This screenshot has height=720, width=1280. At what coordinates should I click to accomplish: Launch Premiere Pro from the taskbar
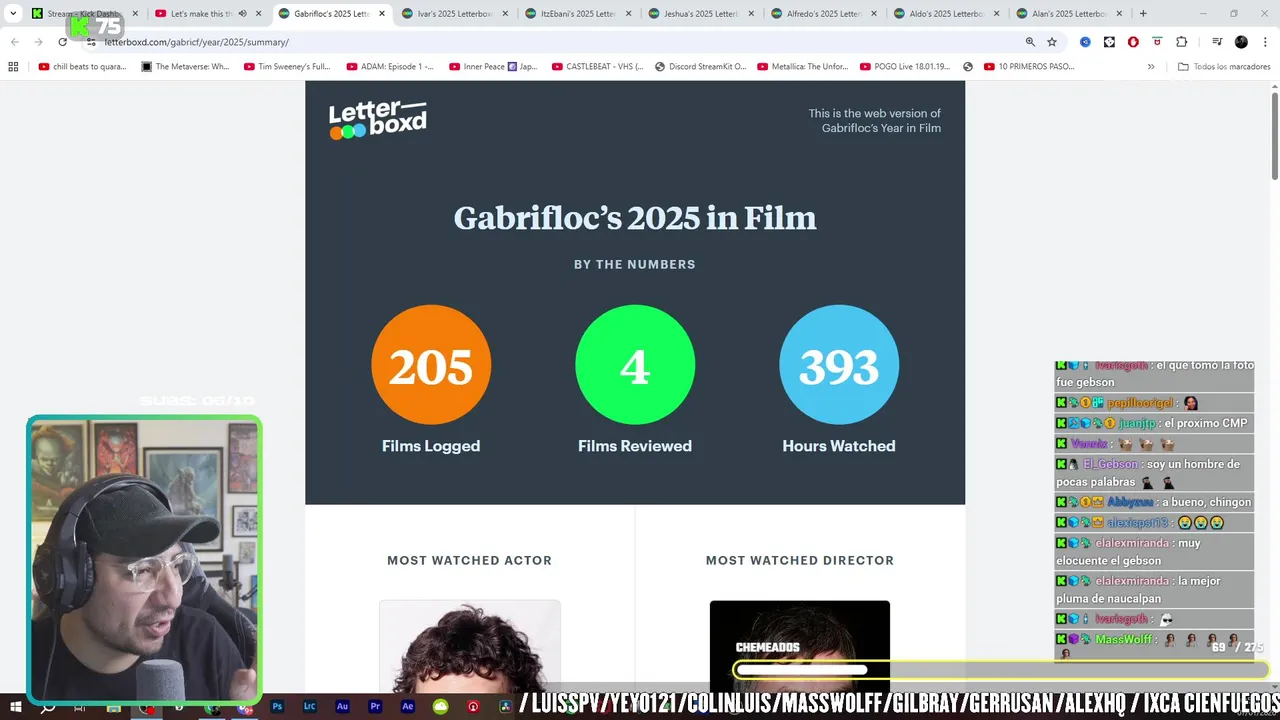375,707
